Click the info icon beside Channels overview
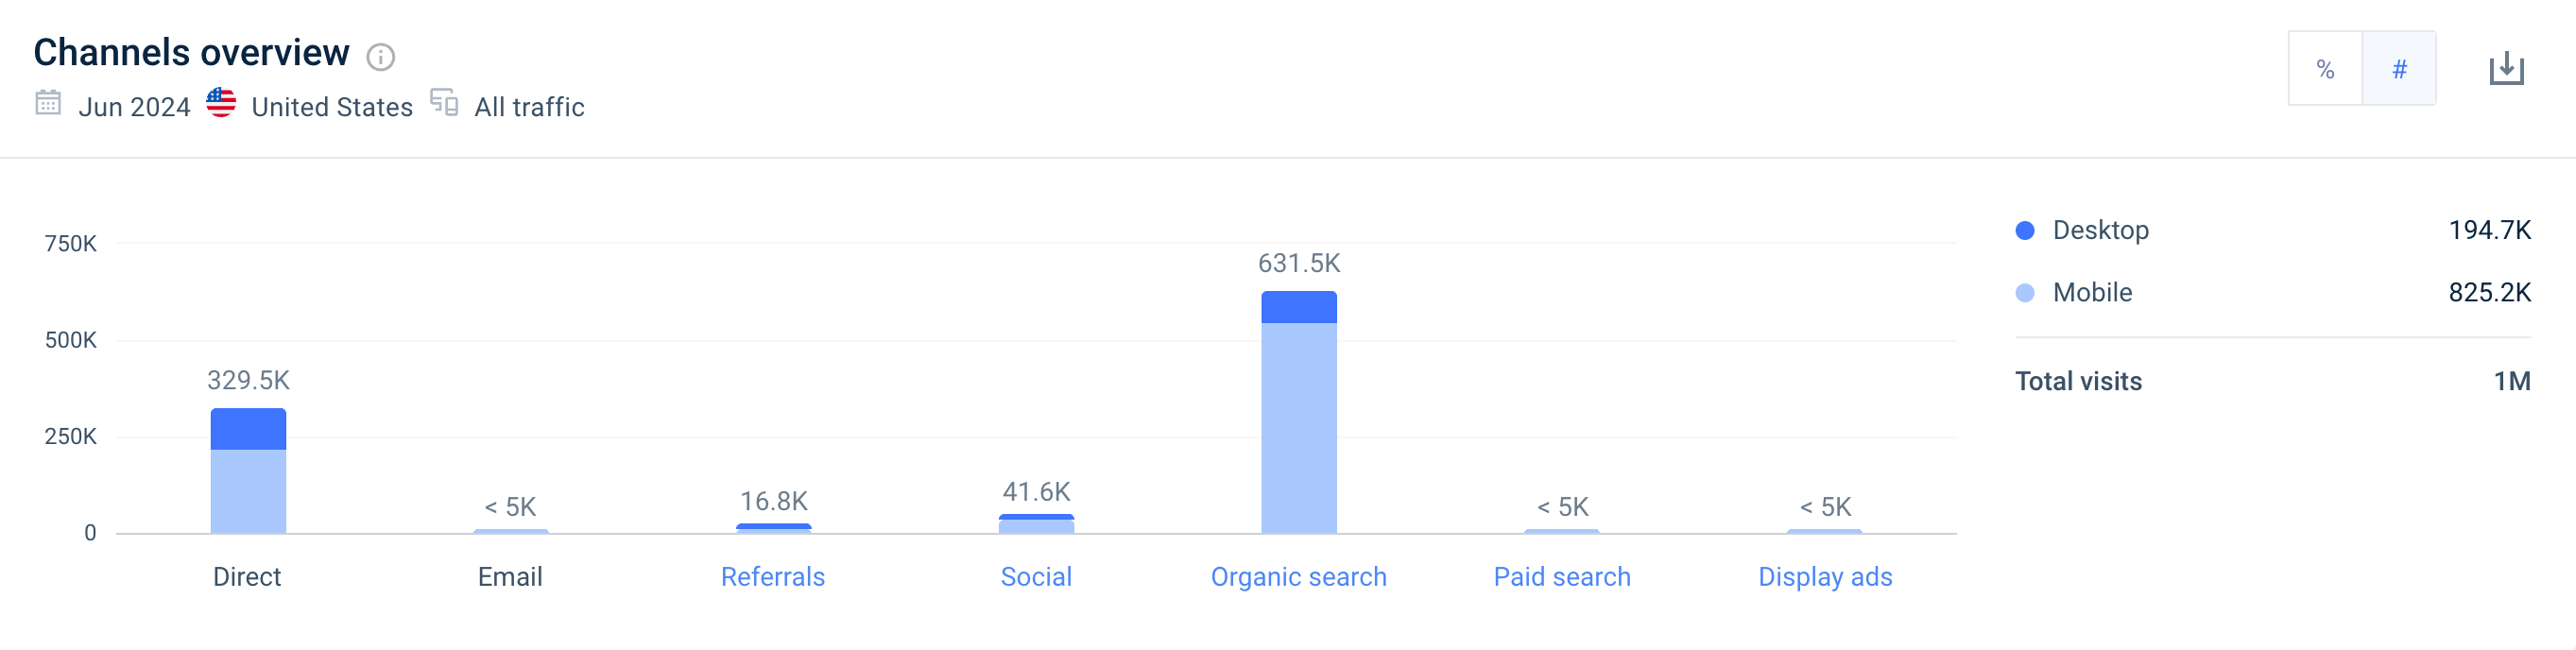Viewport: 2576px width, 650px height. coord(380,57)
